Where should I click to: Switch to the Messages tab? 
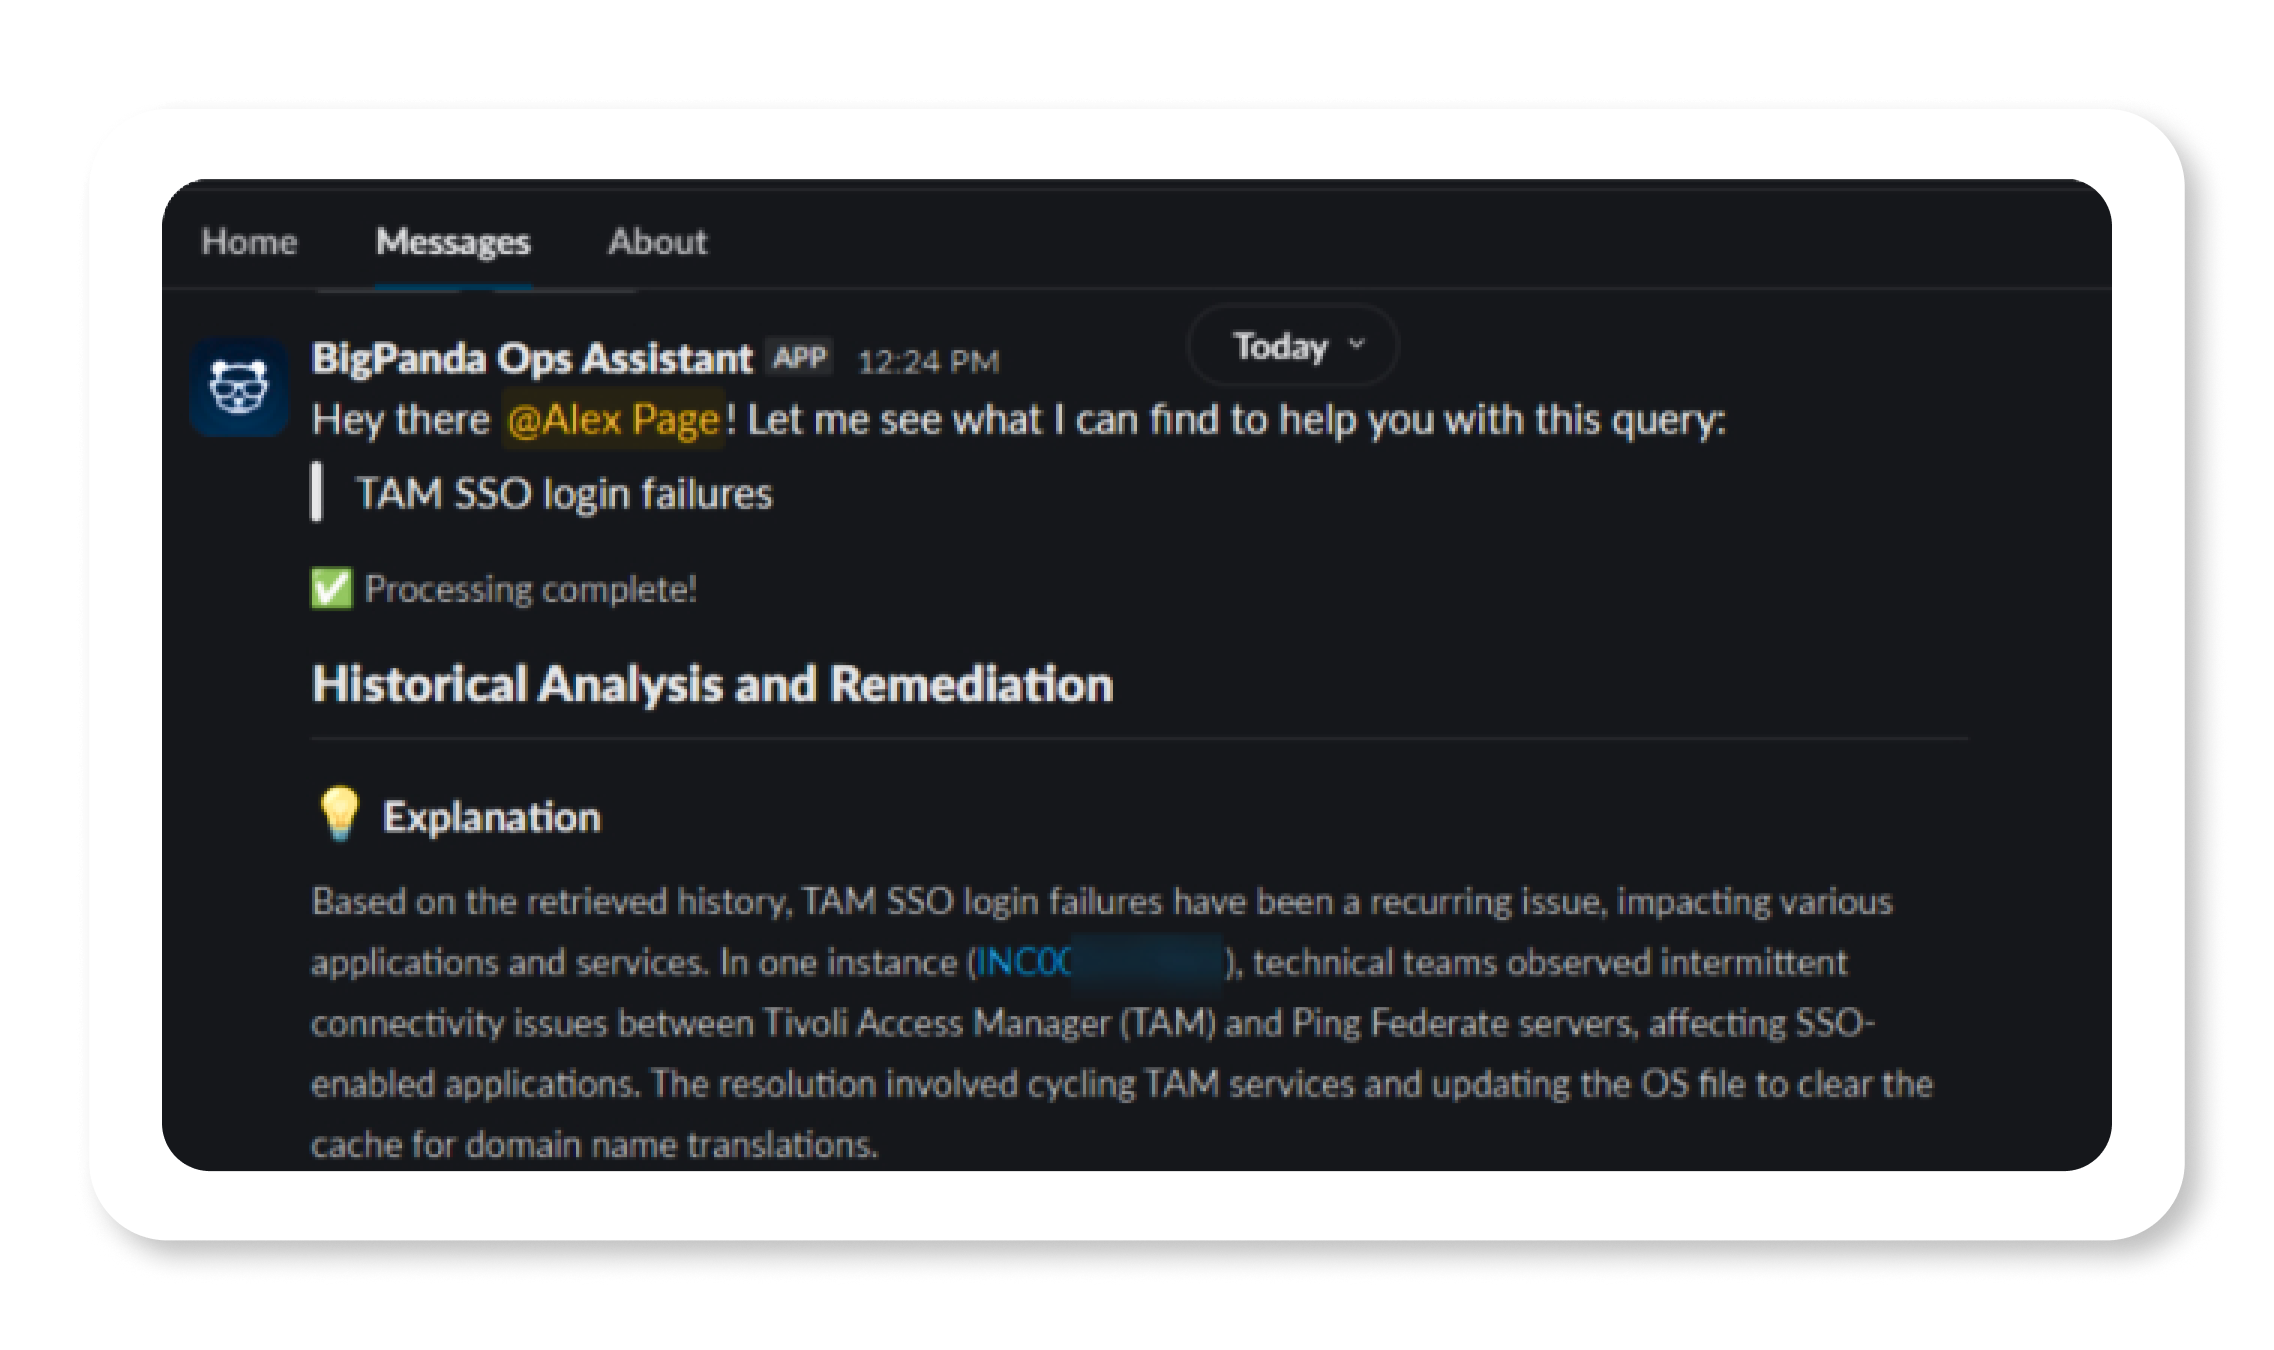click(x=453, y=242)
